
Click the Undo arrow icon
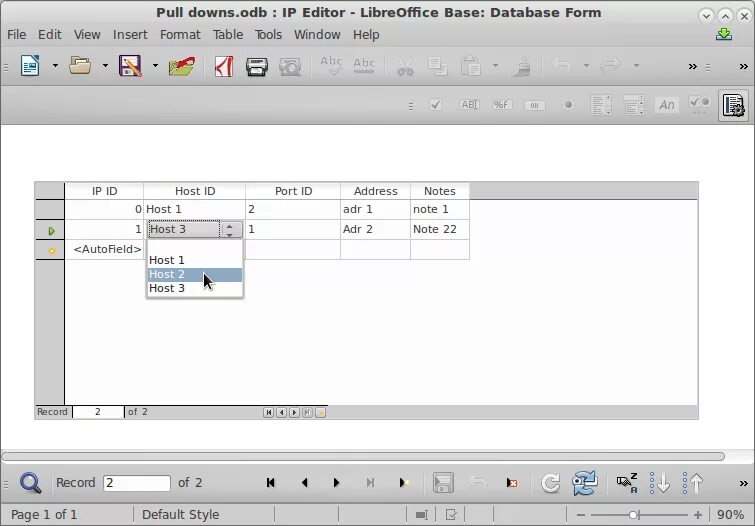pos(562,65)
